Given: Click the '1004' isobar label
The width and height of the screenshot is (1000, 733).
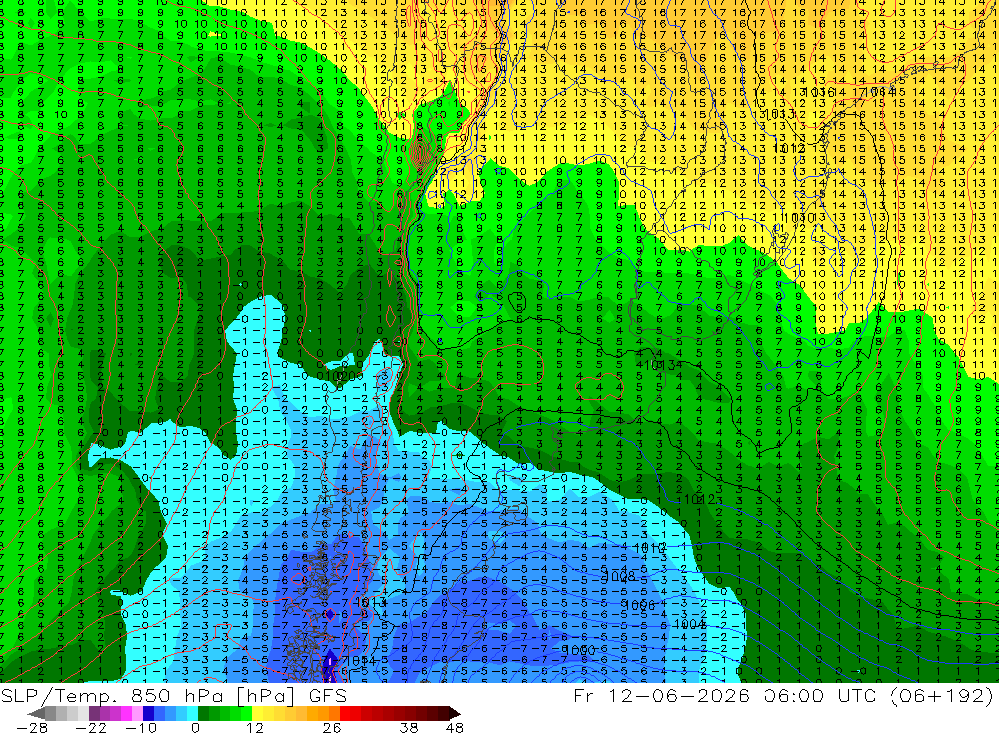Looking at the screenshot, I should point(689,624).
